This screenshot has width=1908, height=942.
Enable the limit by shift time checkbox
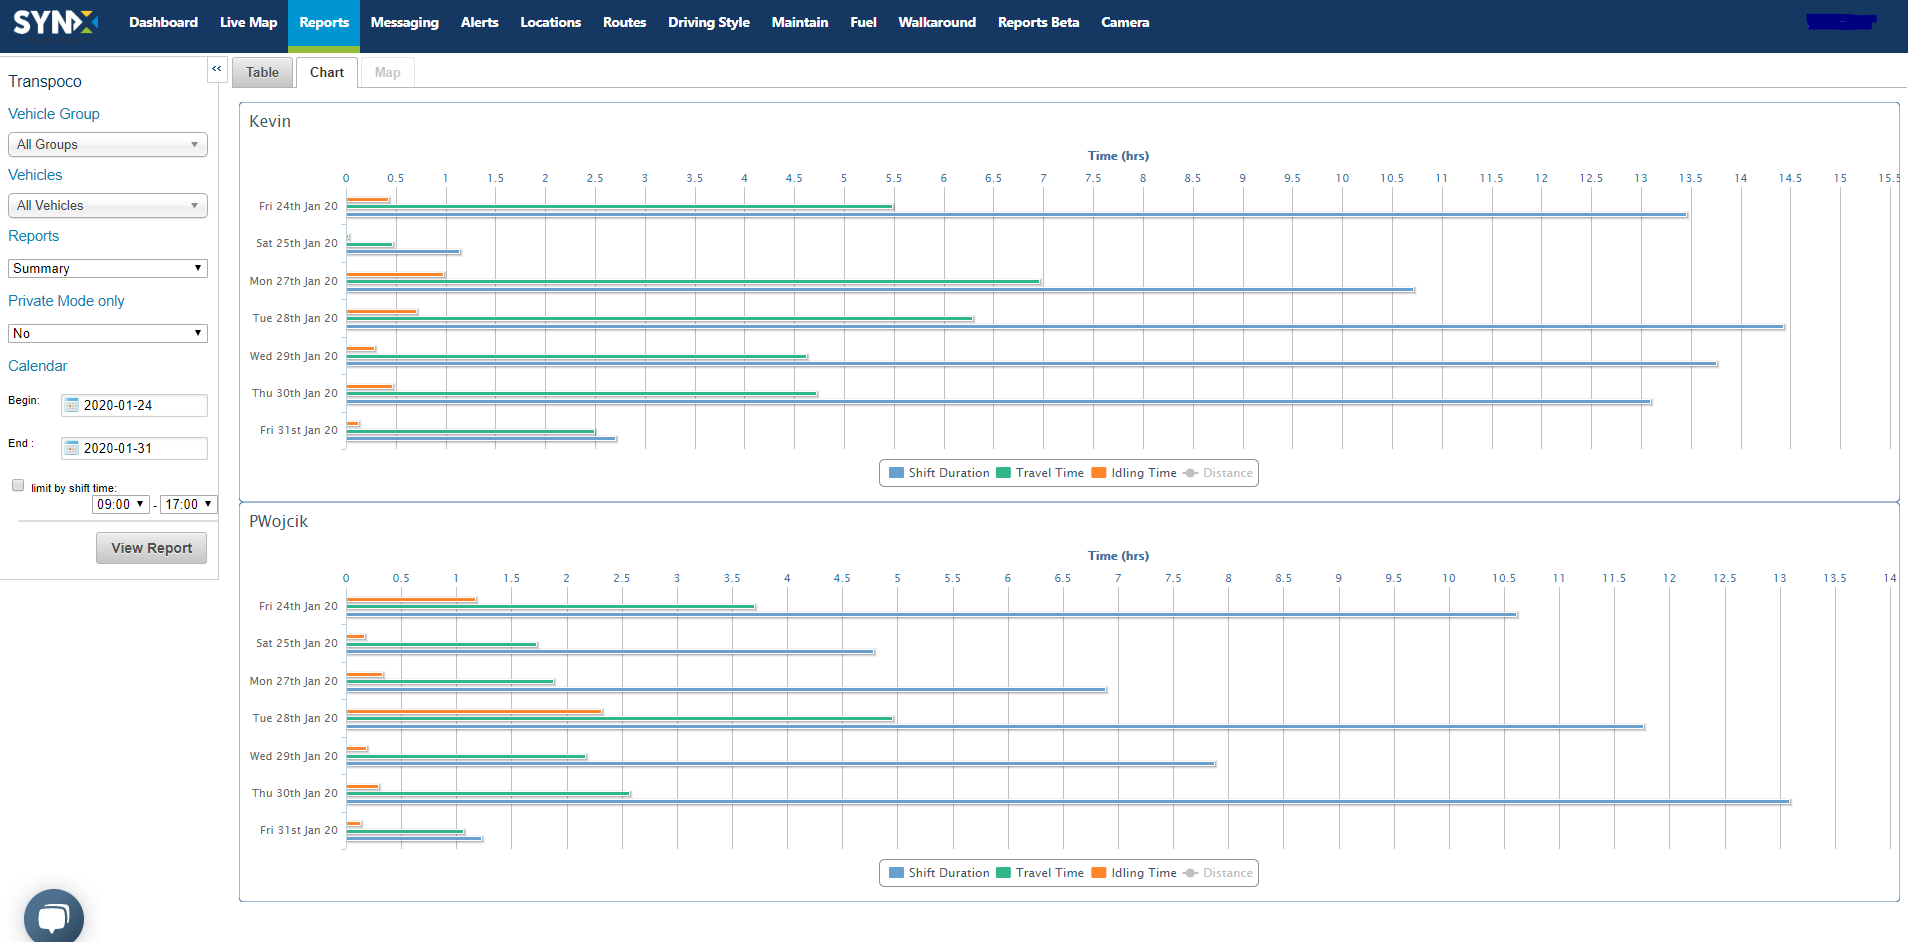pos(18,486)
